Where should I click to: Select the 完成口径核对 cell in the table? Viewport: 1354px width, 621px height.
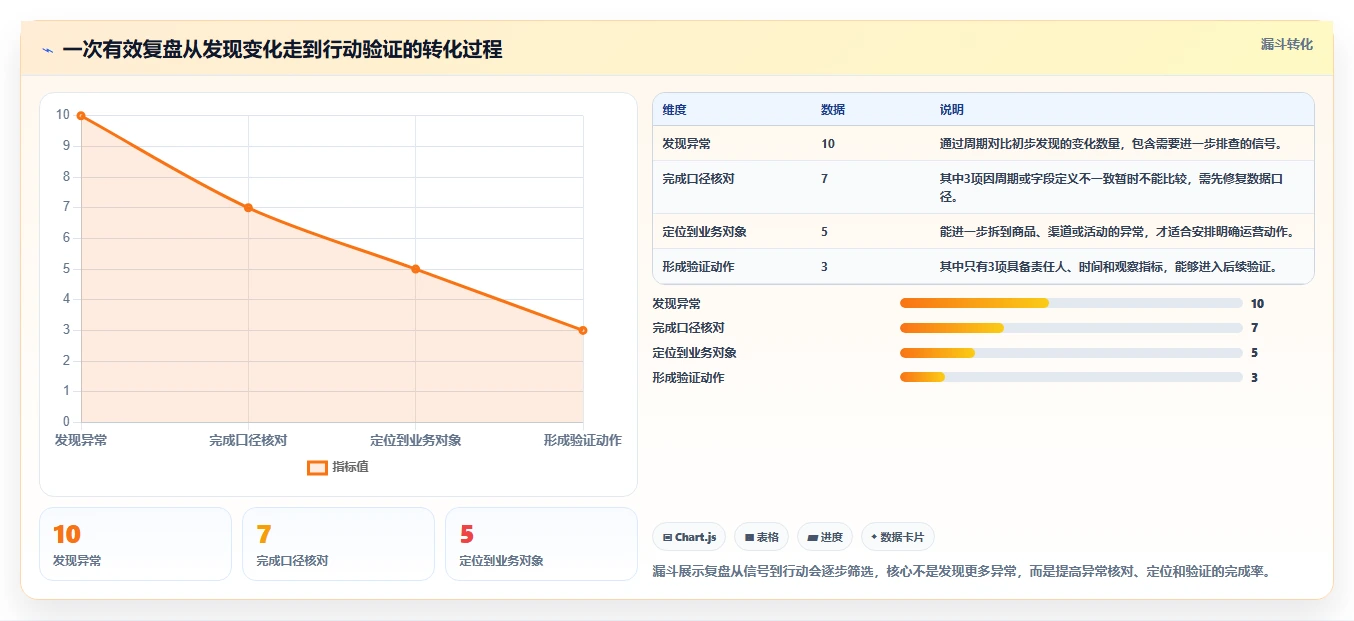[698, 179]
